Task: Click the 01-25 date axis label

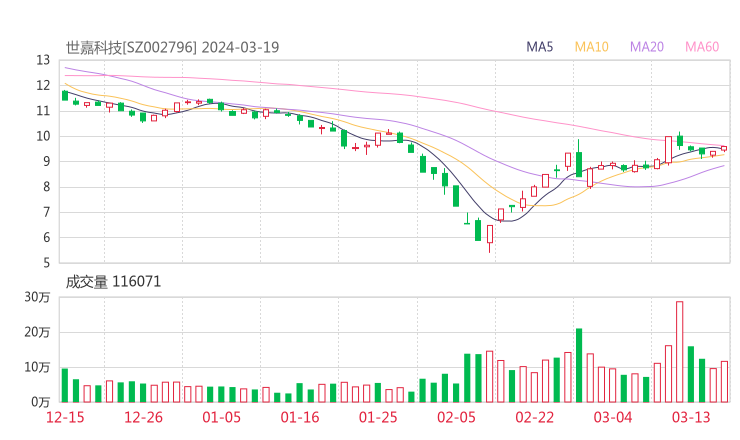Action: 378,417
